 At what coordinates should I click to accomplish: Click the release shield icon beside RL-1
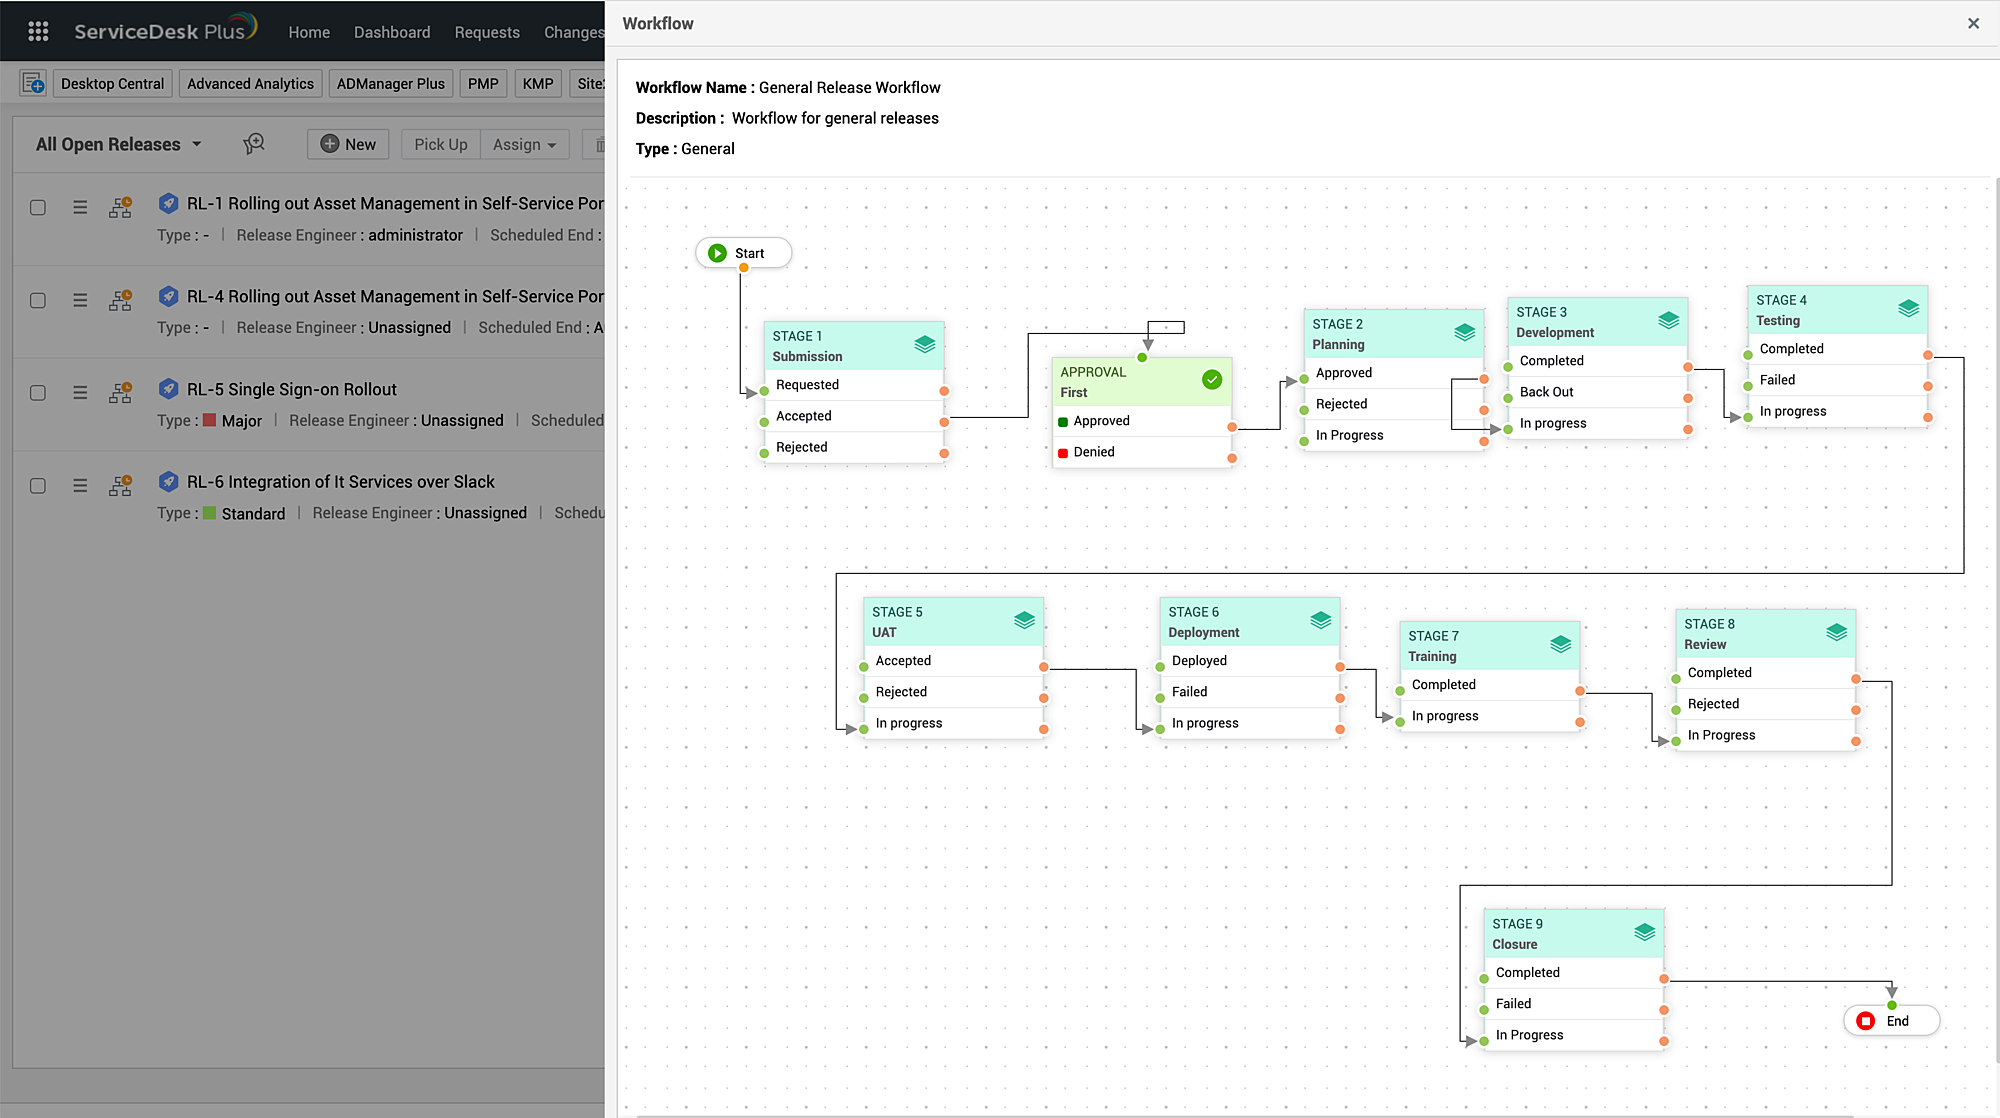[x=168, y=203]
